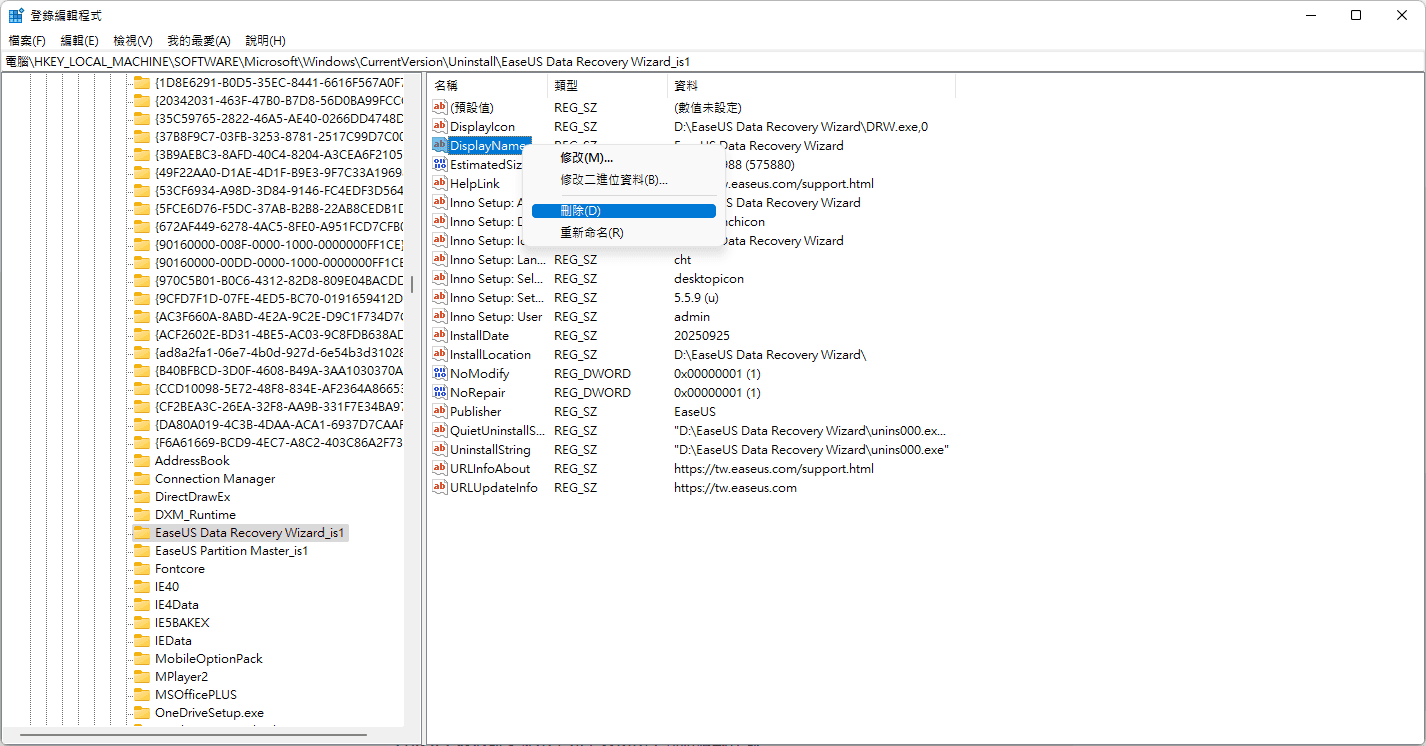Click the folder icon for EaseUS Partition Master_is1
The width and height of the screenshot is (1426, 746).
(x=142, y=551)
